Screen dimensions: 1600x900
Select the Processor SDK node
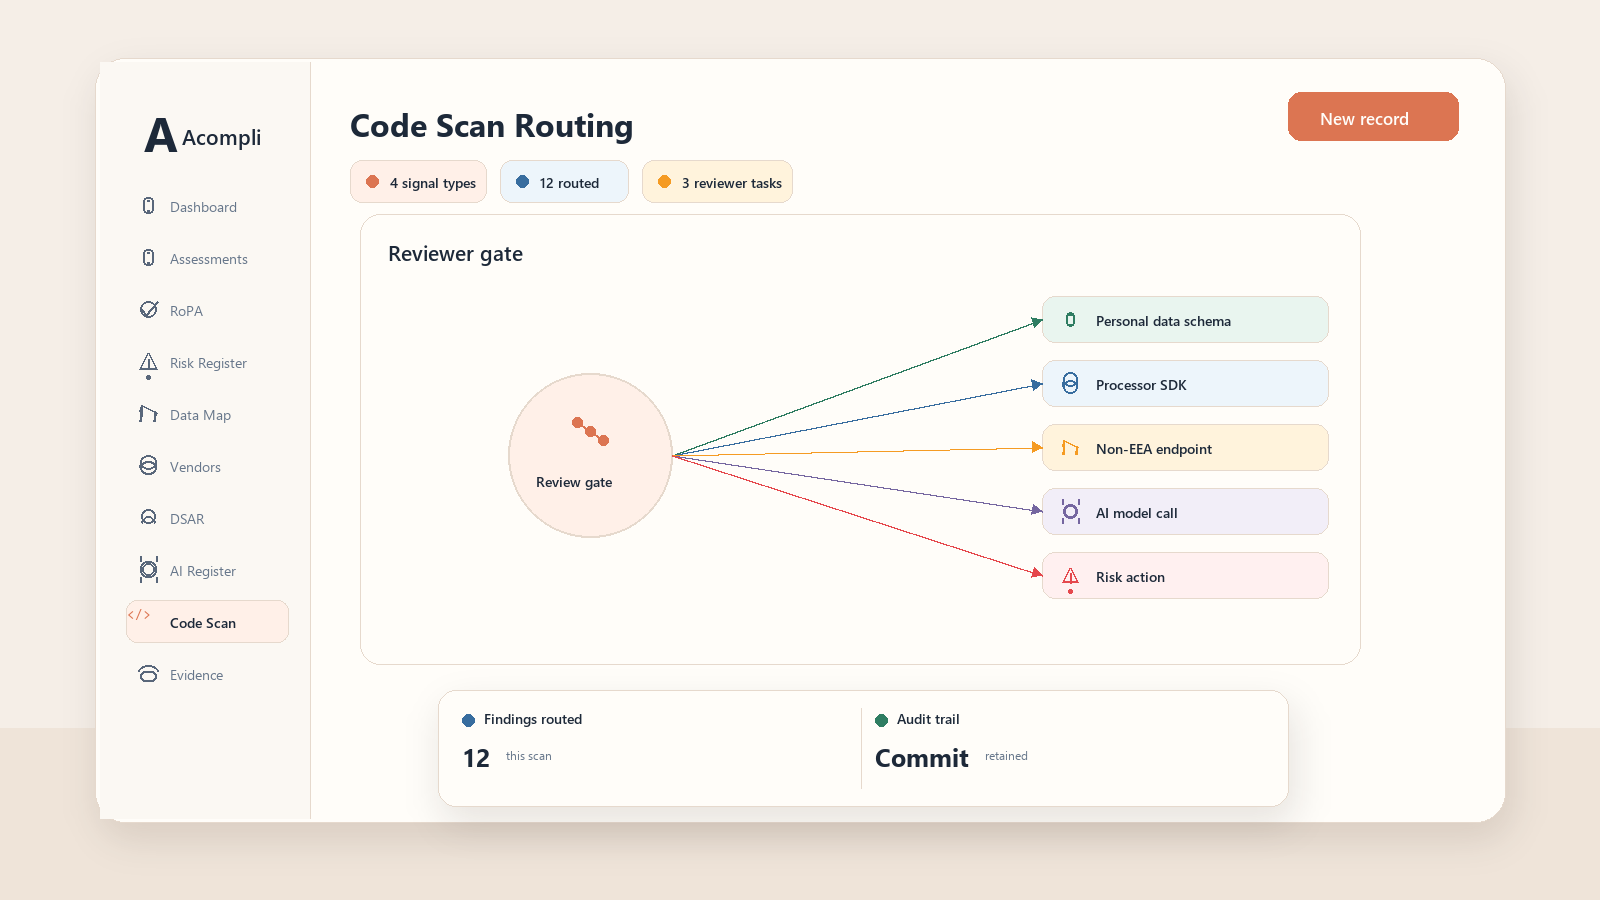coord(1185,384)
